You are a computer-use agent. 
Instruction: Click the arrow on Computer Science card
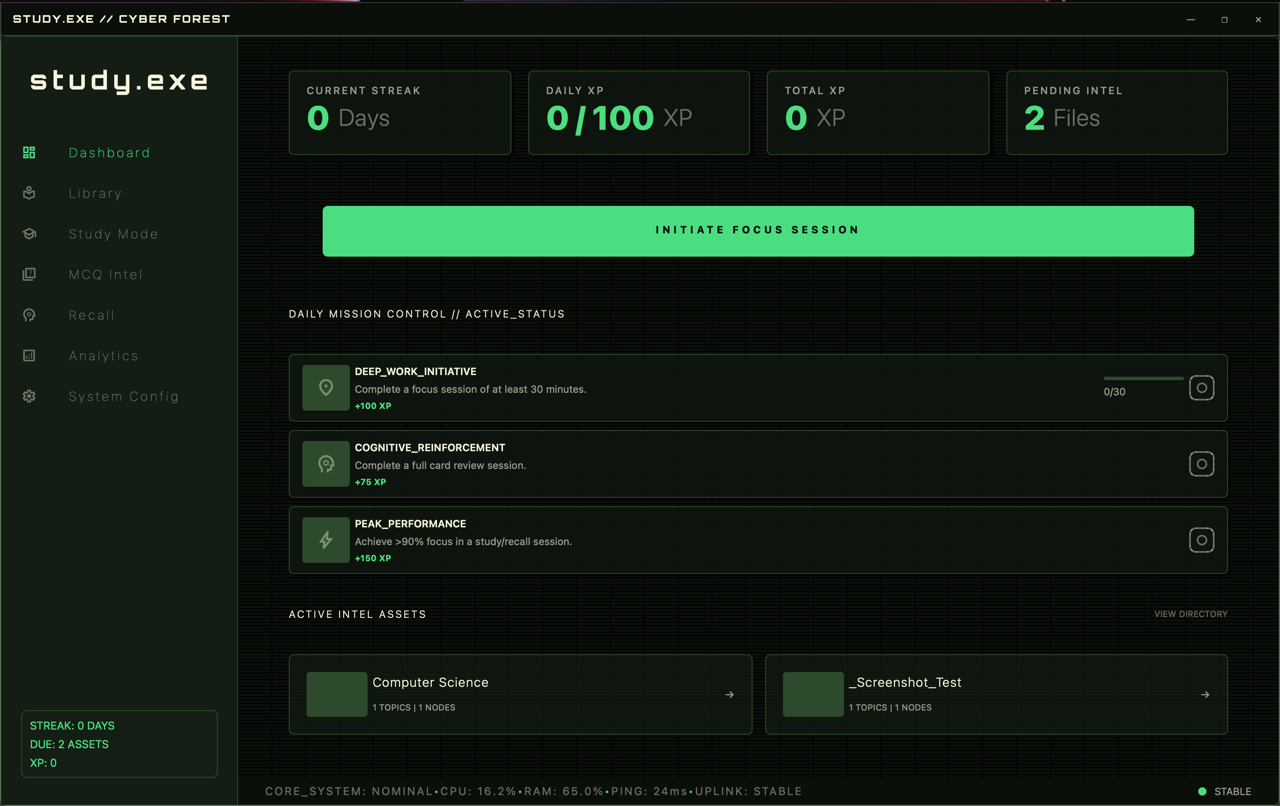pyautogui.click(x=729, y=695)
